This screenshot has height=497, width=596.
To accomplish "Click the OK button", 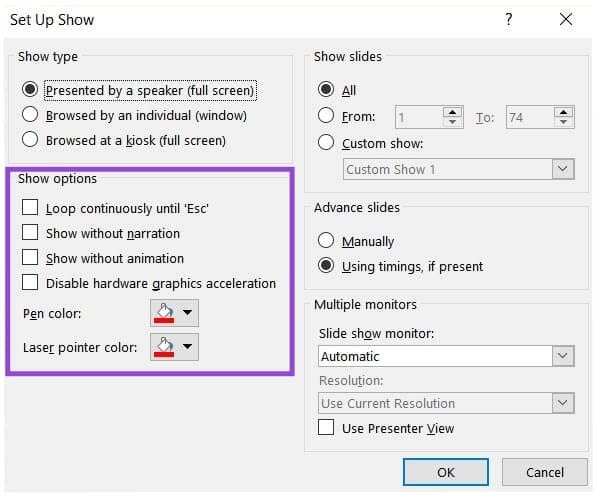I will [446, 472].
